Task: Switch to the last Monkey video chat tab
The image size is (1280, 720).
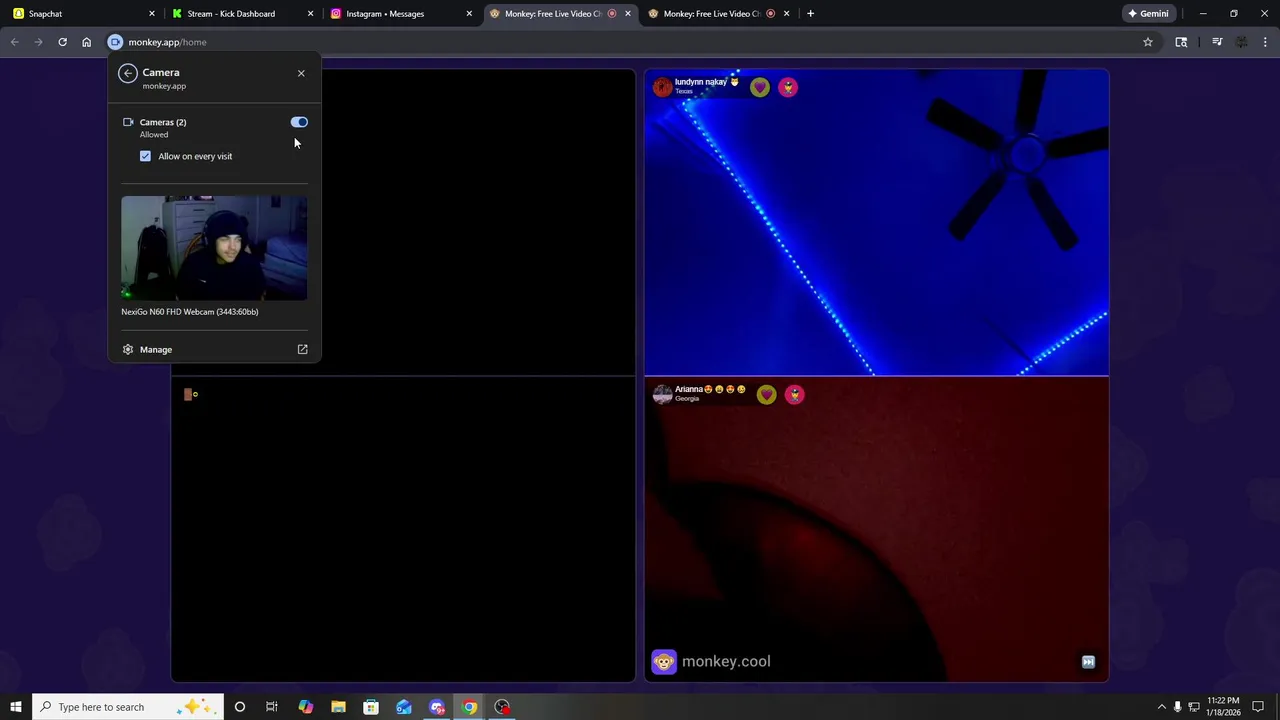Action: [x=718, y=14]
